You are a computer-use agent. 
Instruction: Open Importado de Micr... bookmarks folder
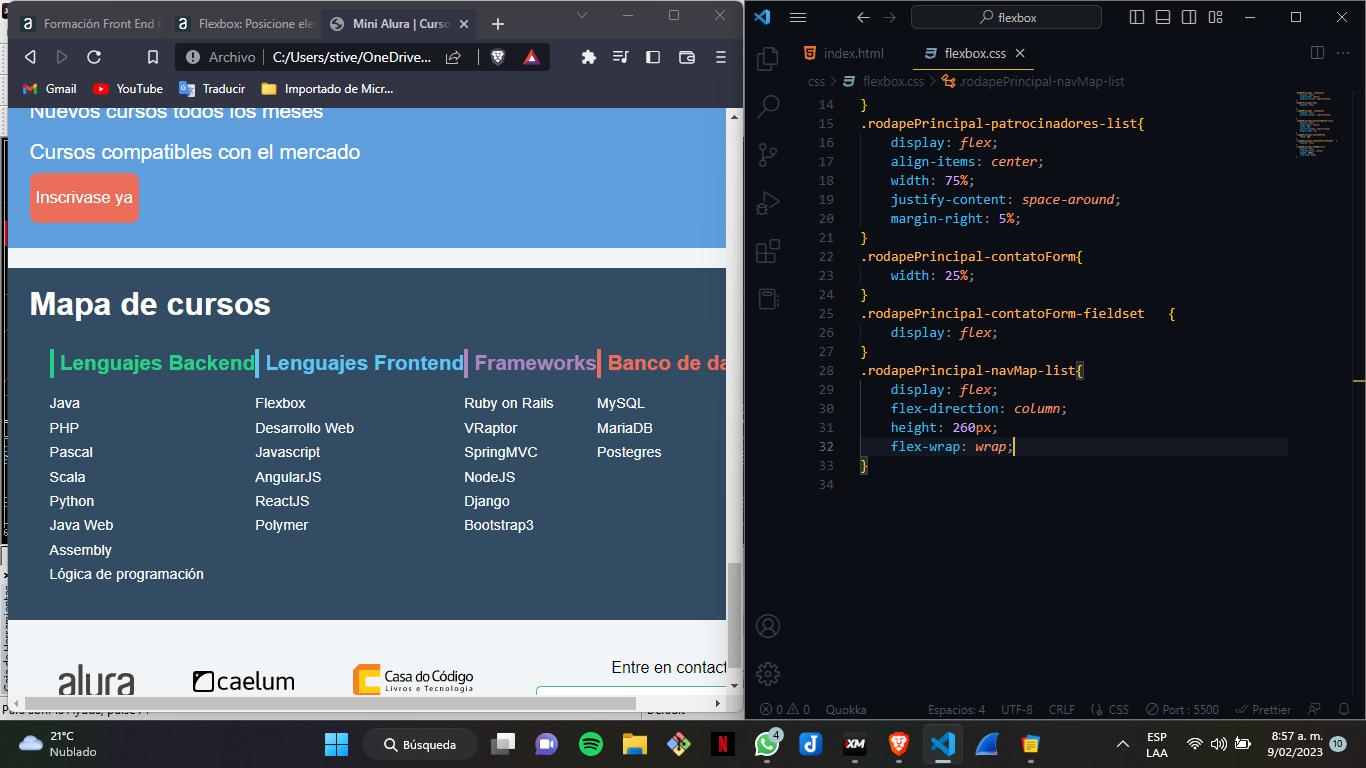[x=328, y=88]
